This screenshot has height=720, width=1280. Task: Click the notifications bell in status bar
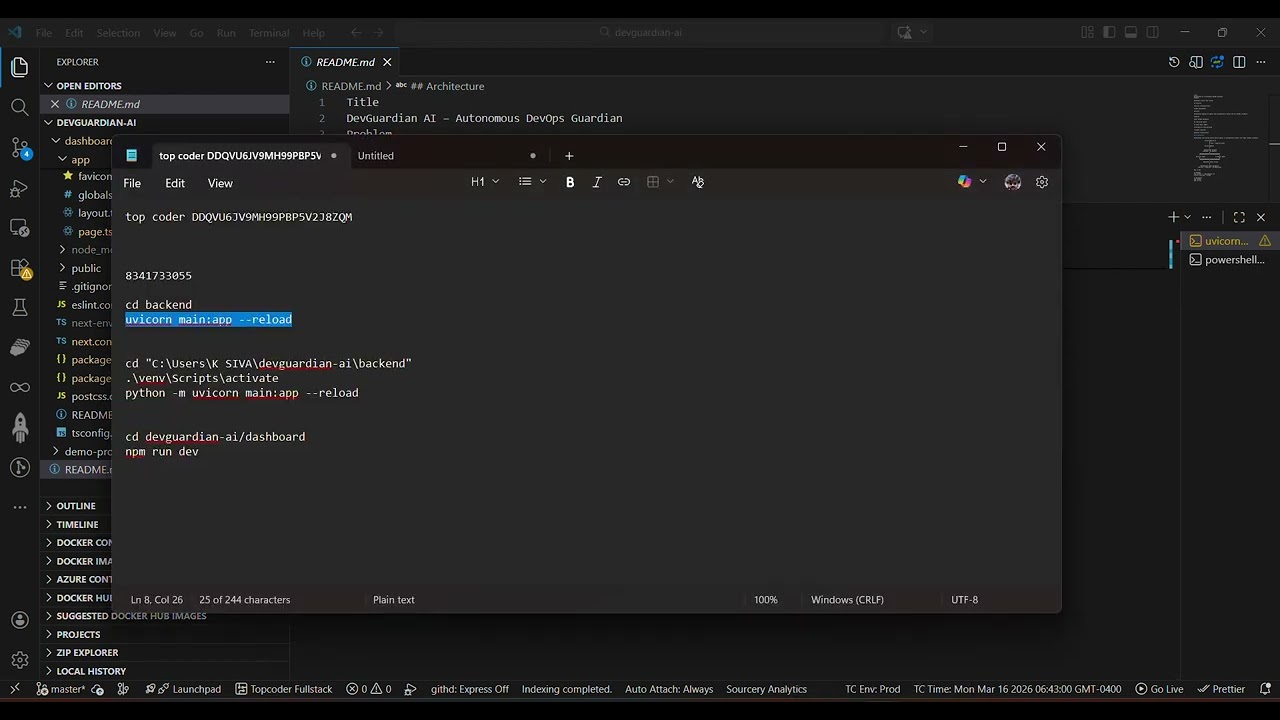[x=1265, y=689]
